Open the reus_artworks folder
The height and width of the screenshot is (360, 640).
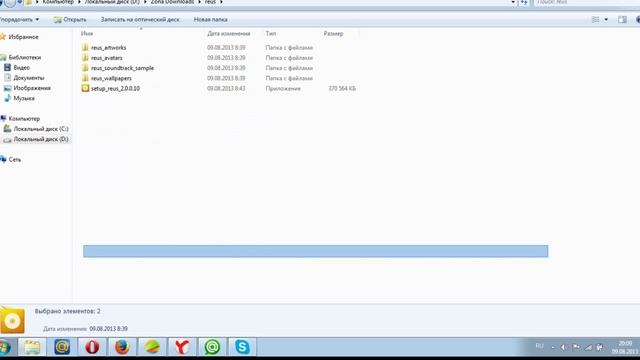tap(108, 48)
